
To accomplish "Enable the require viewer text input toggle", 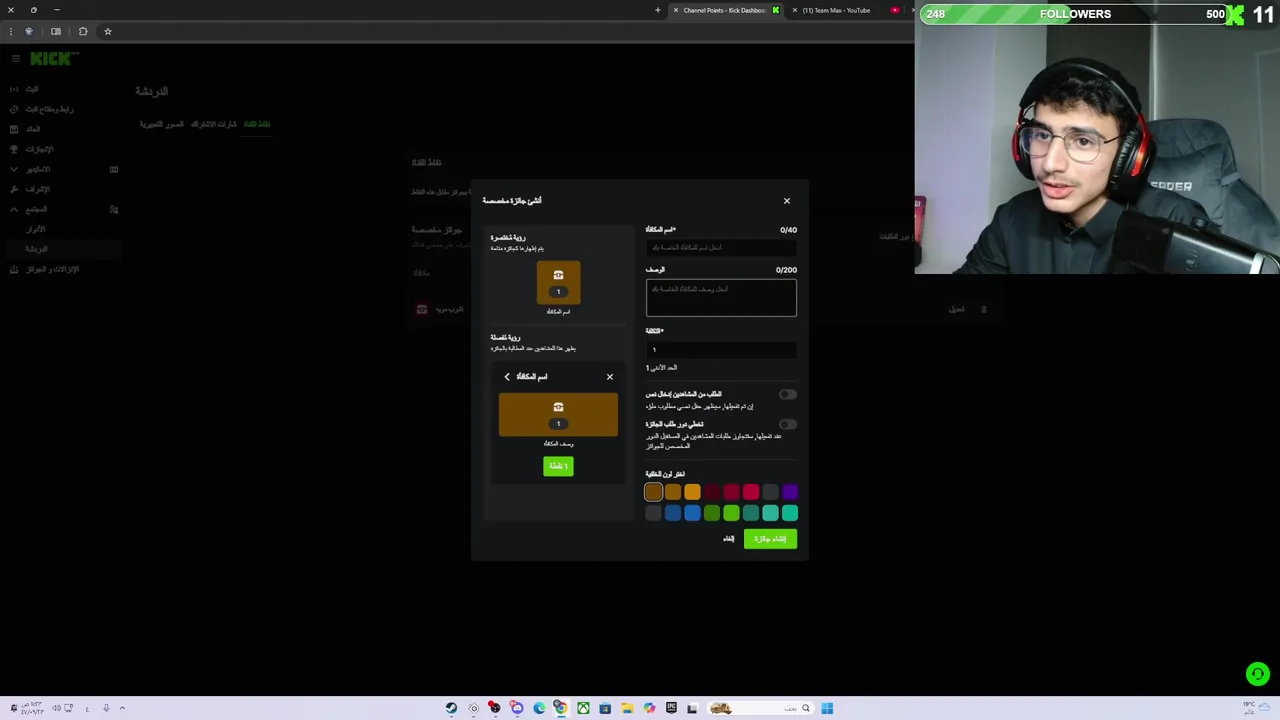I will (x=788, y=395).
